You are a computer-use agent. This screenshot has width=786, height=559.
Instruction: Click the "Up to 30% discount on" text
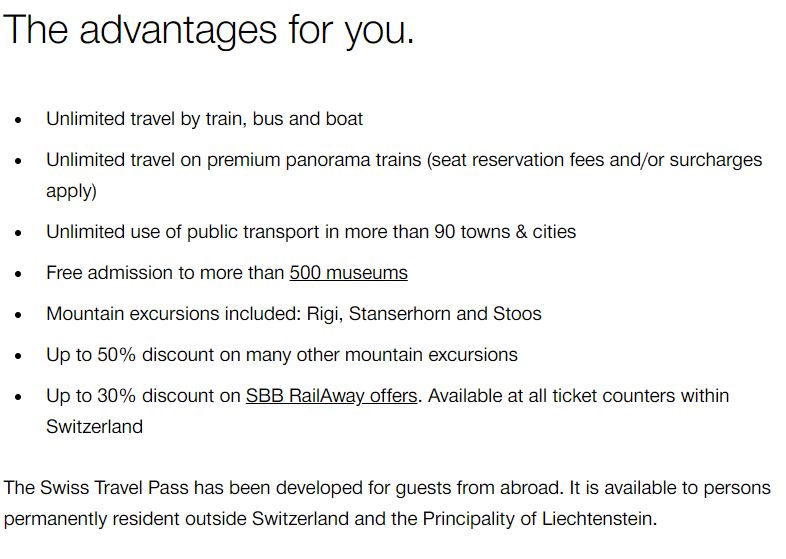(143, 396)
